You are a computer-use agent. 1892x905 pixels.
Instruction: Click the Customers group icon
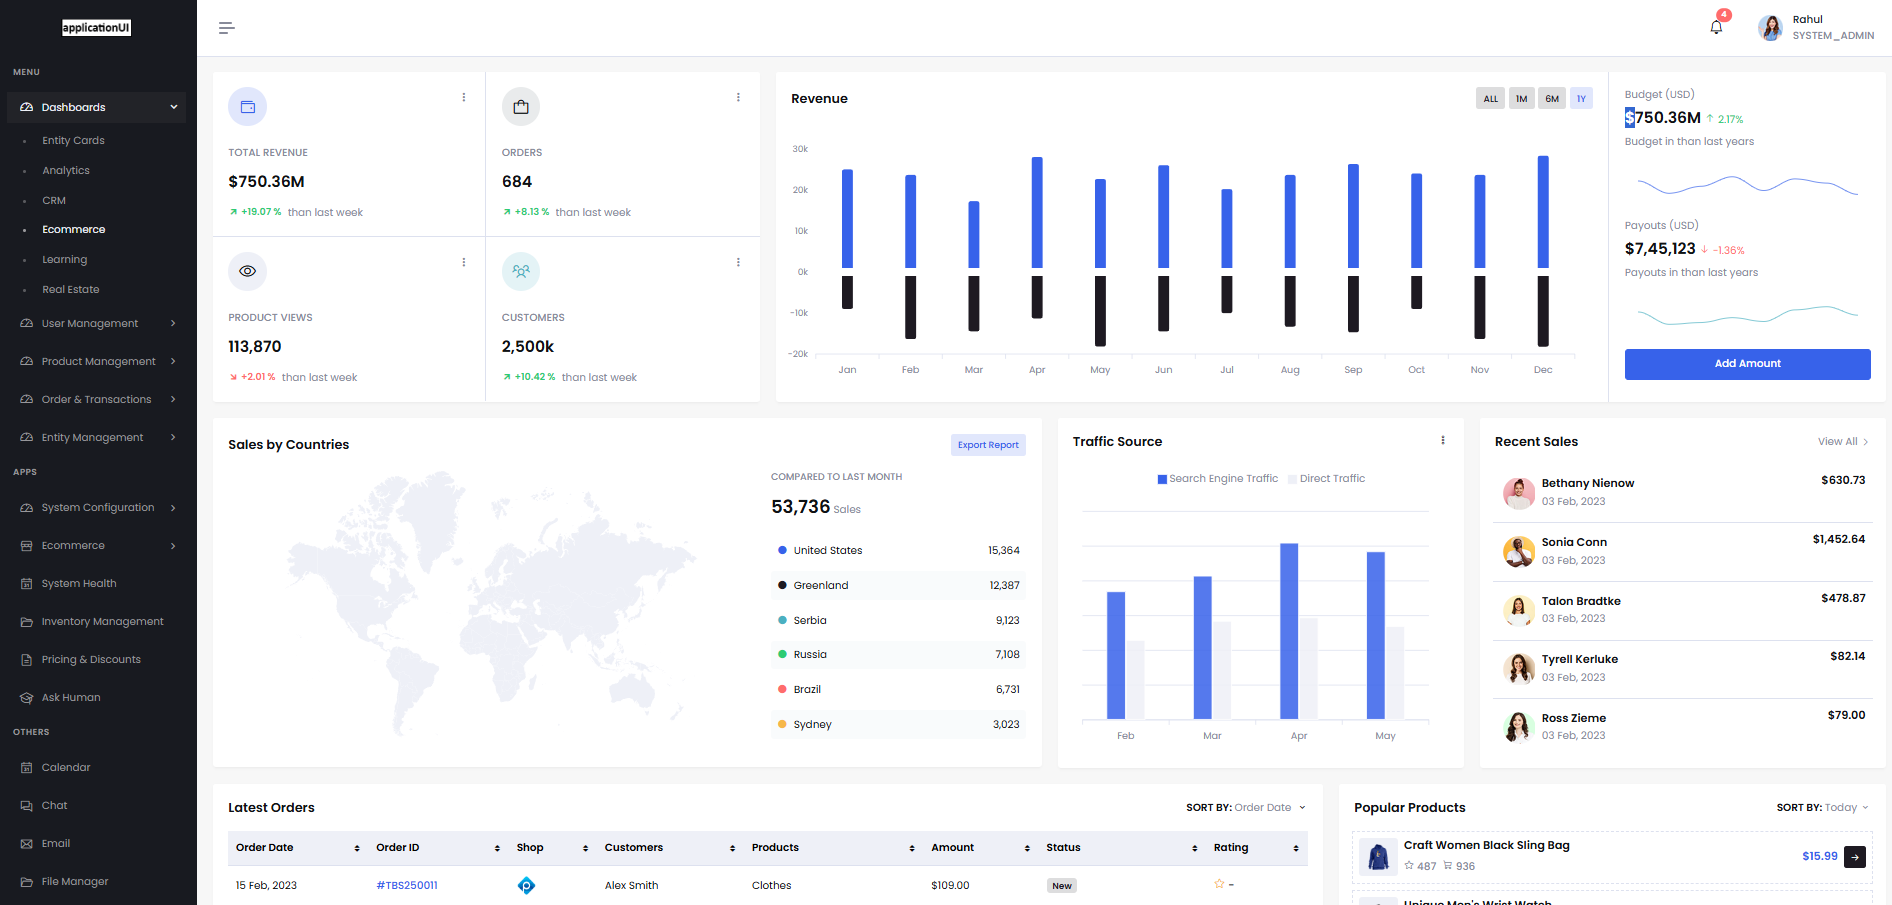click(520, 271)
